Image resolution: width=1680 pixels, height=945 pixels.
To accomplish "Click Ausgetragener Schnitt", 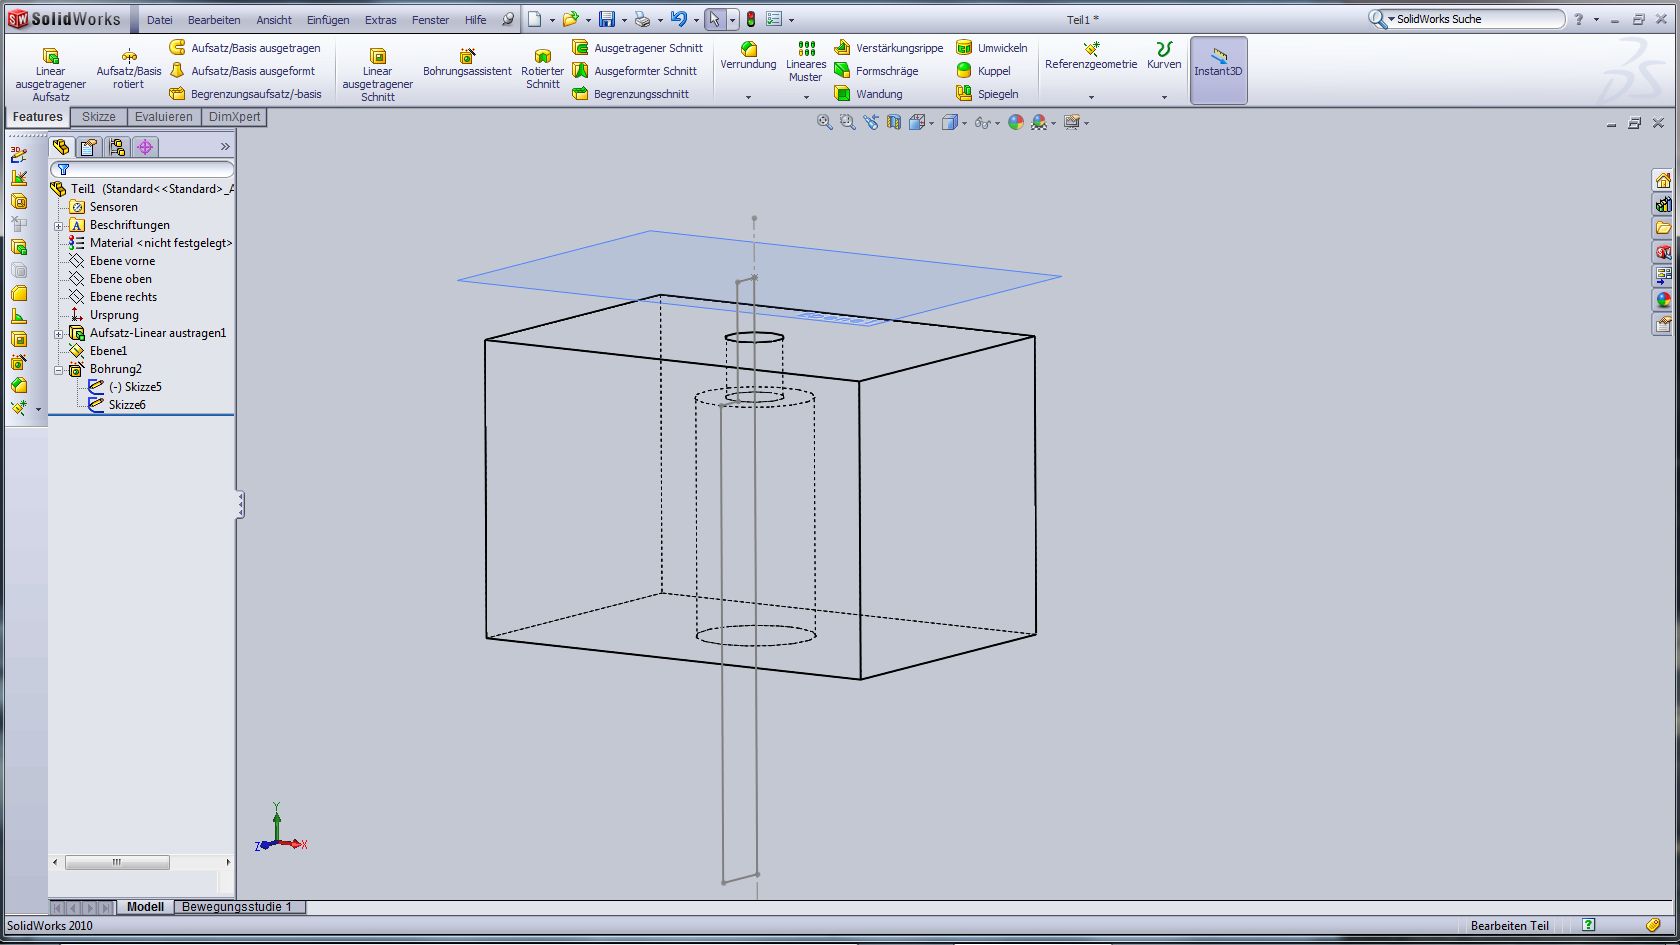I will [637, 48].
